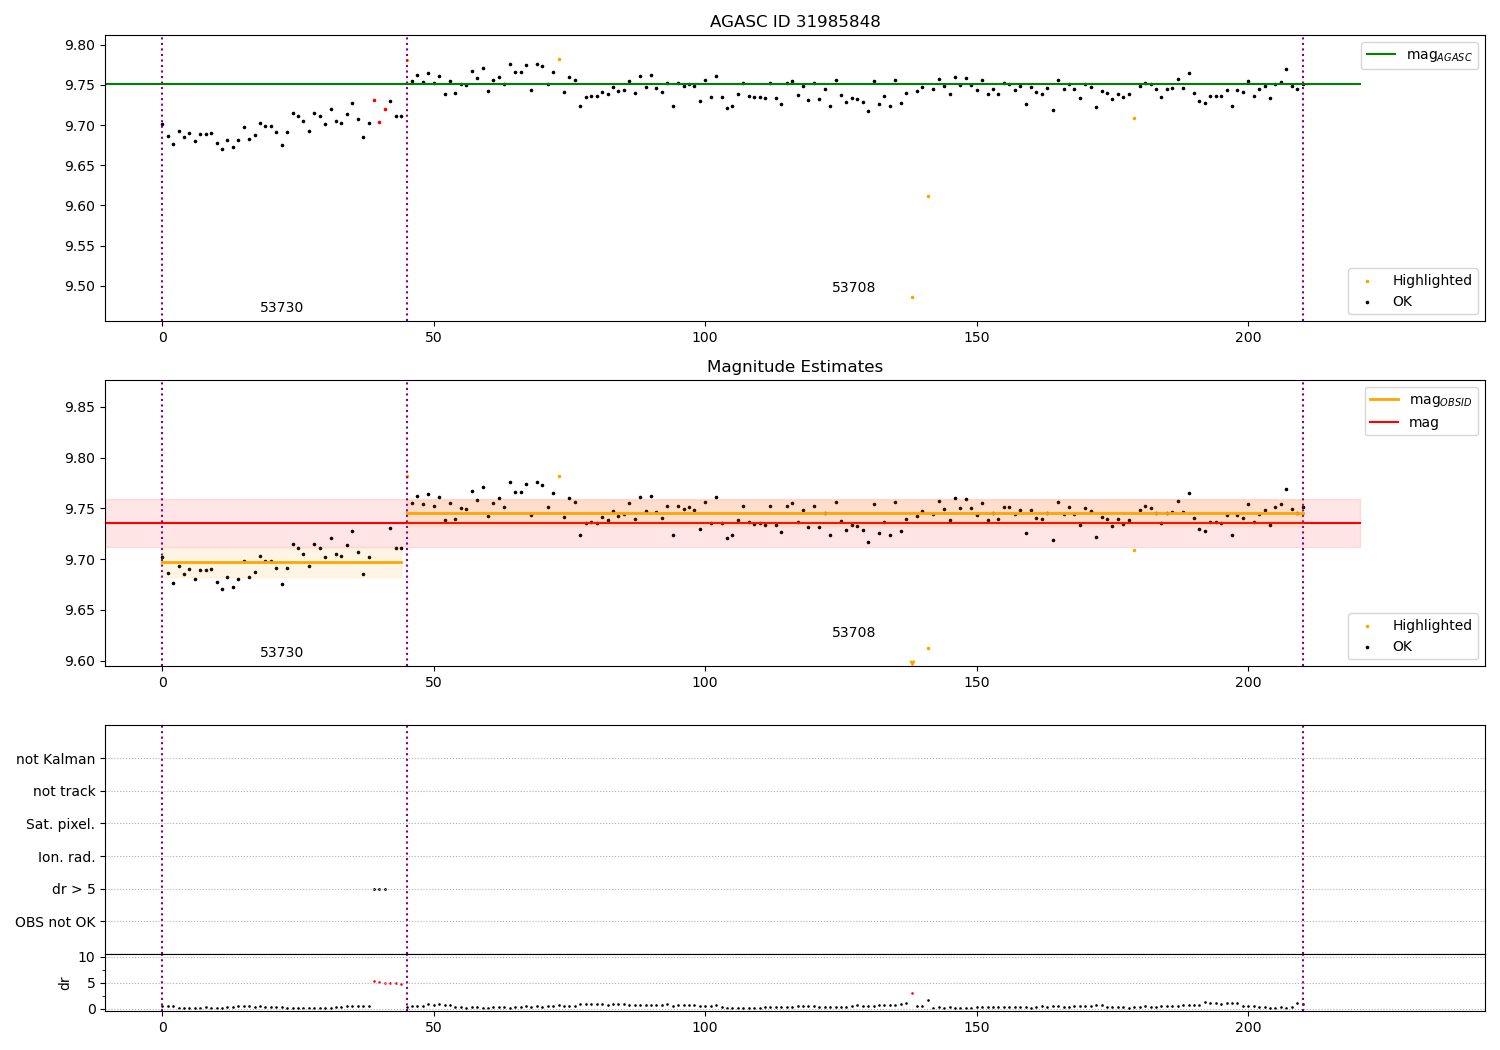Click the red dr points near 5 in bottom plot

coord(388,983)
